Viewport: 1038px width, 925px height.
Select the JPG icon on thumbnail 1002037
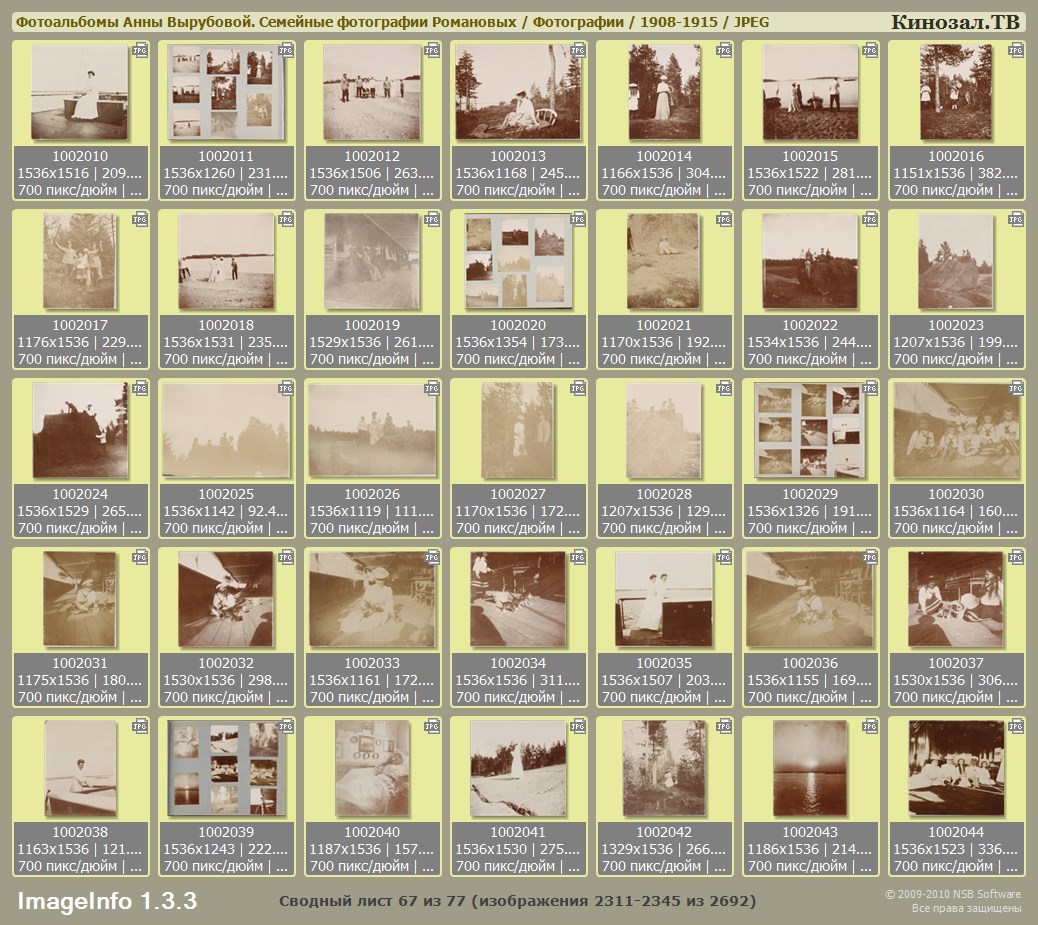[x=1016, y=557]
